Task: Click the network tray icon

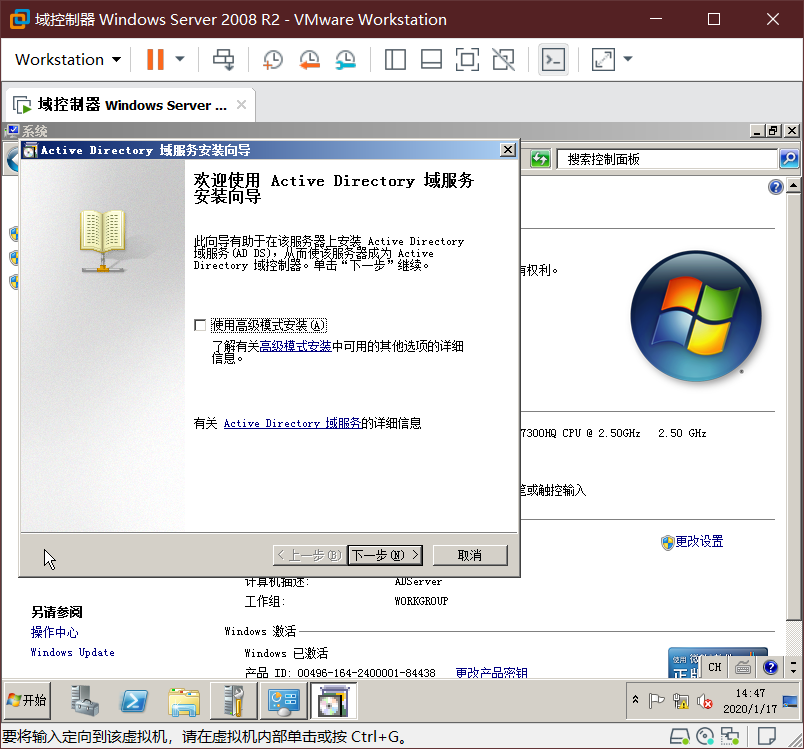Action: (x=681, y=700)
